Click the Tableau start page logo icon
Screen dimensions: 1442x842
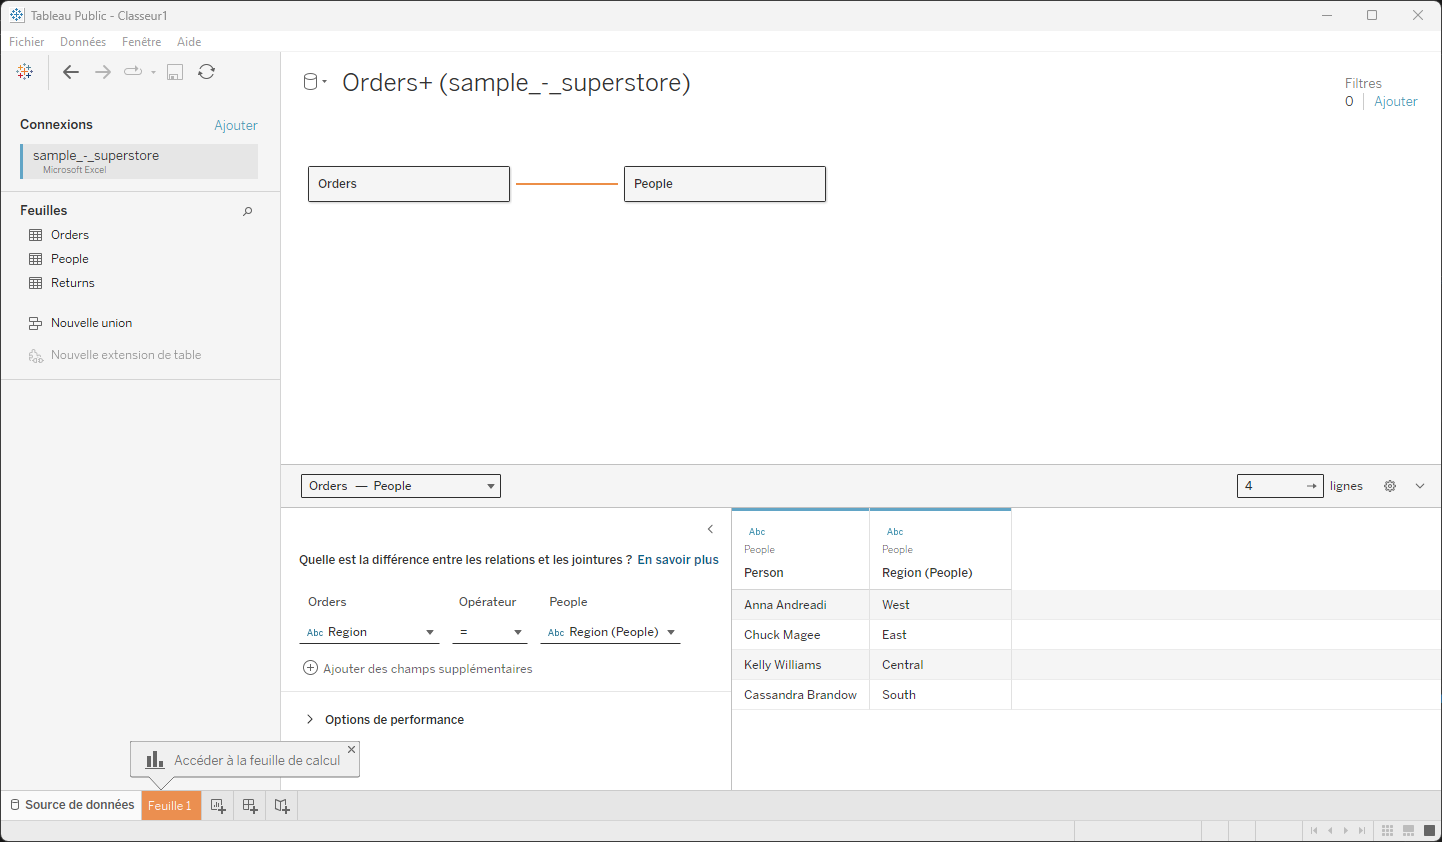point(25,72)
